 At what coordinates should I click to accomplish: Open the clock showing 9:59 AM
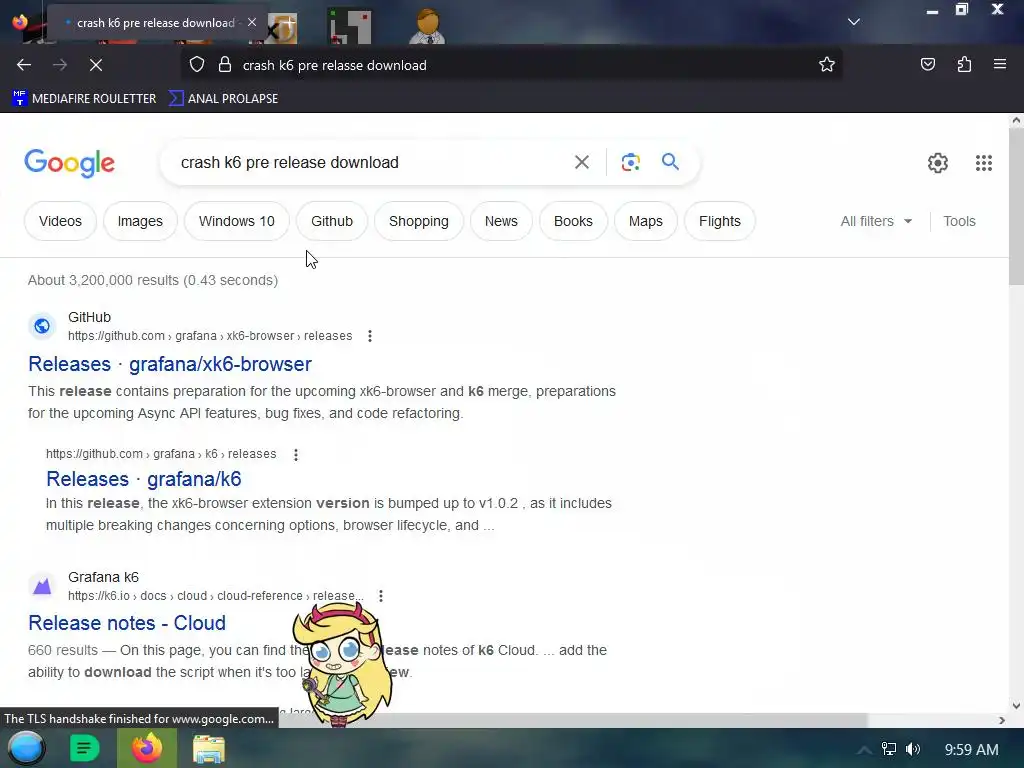pos(971,750)
